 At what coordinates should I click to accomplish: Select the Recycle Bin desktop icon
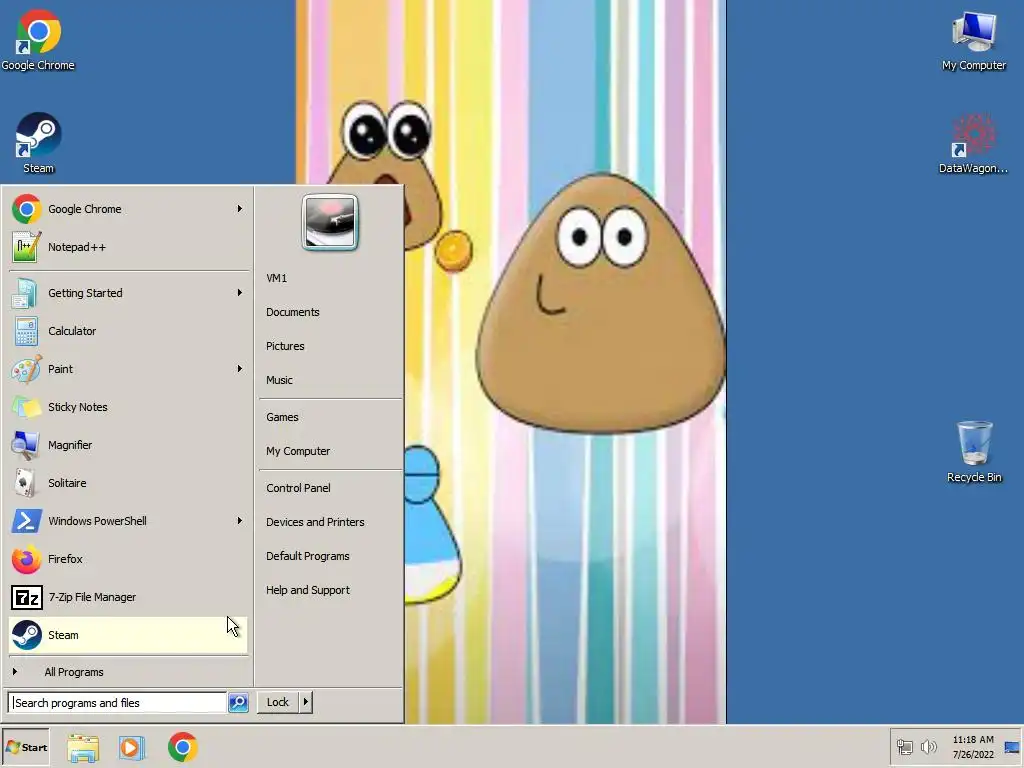(x=974, y=452)
